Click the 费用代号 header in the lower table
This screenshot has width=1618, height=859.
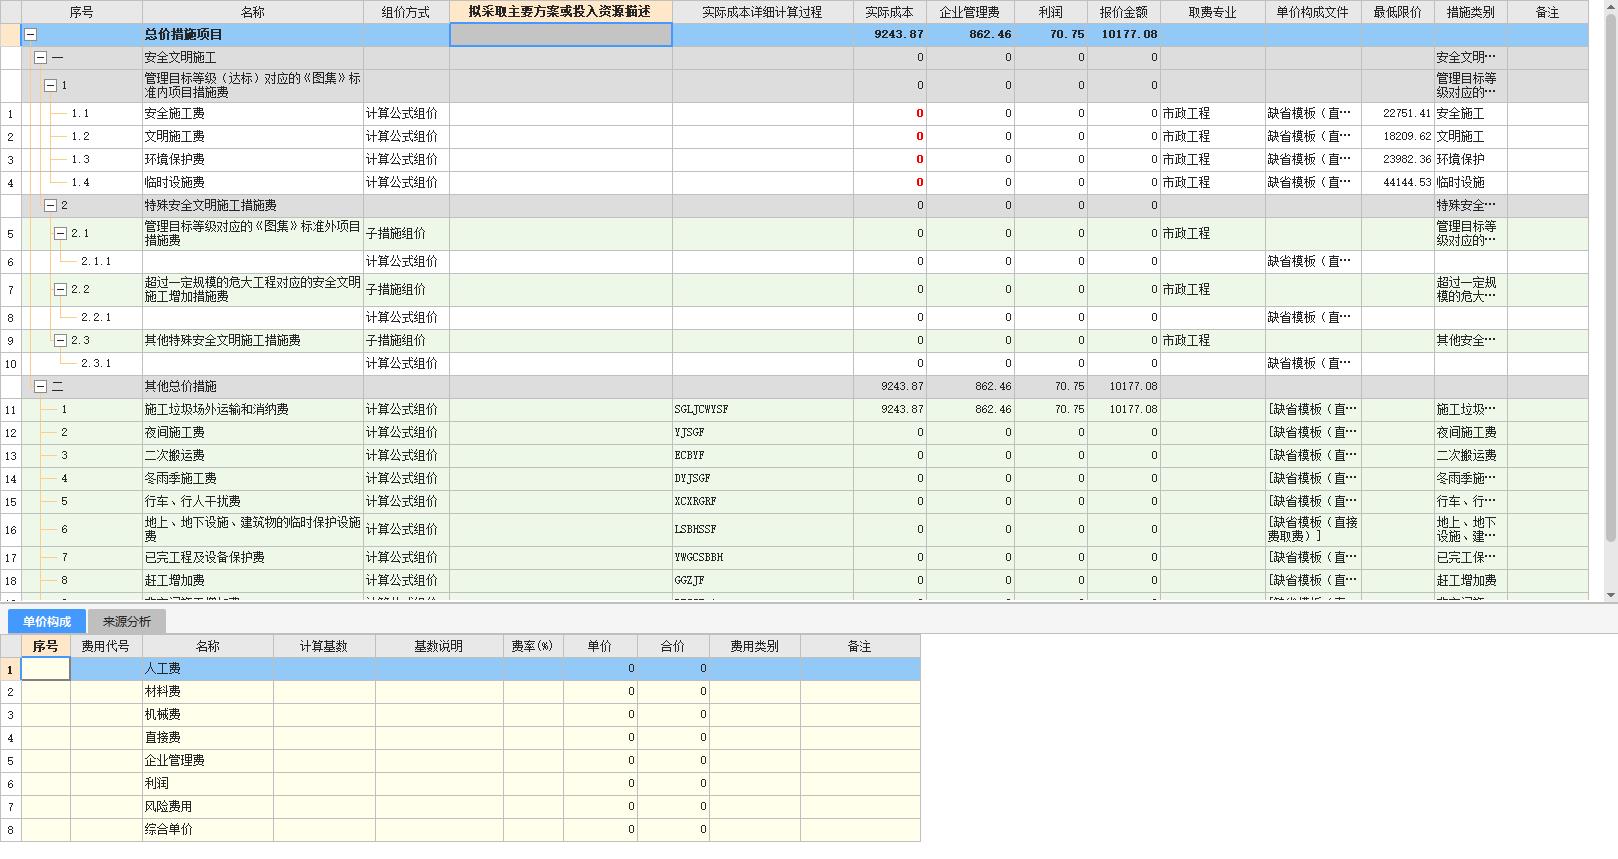[106, 647]
